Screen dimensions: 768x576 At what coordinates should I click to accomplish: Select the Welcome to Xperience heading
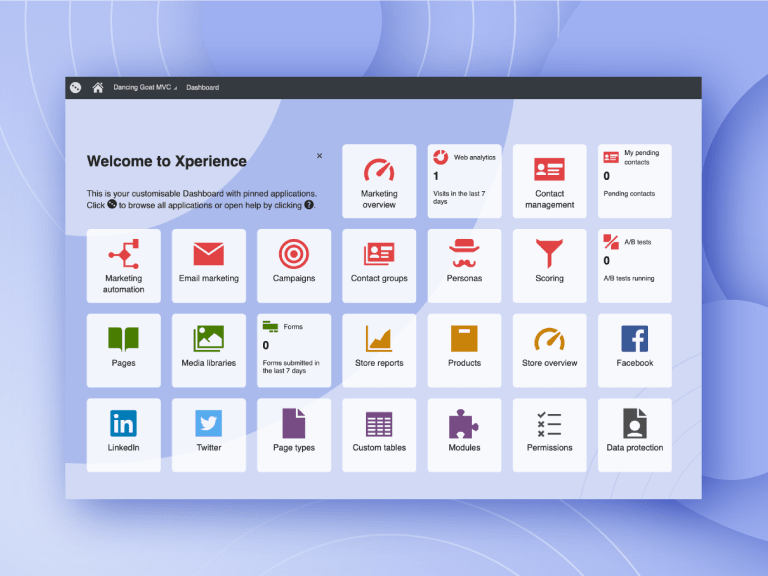167,161
